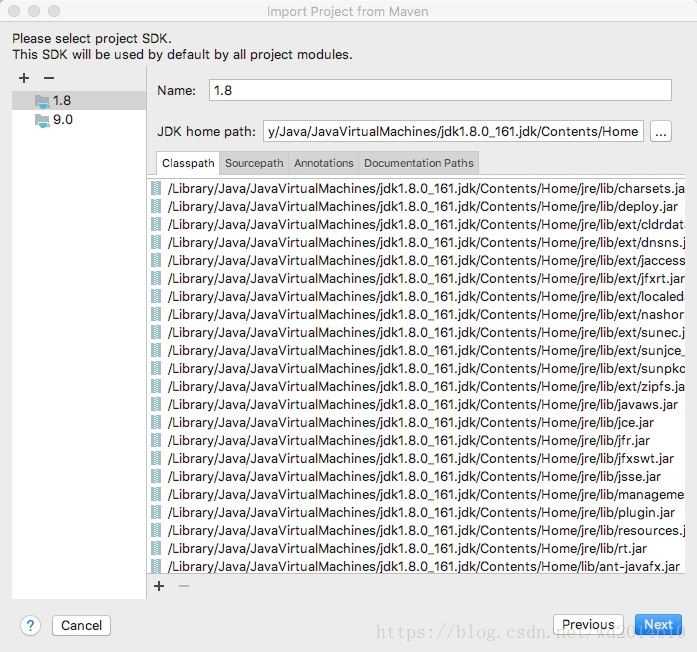Select the 9.0 SDK entry
This screenshot has width=697, height=652.
[x=79, y=120]
